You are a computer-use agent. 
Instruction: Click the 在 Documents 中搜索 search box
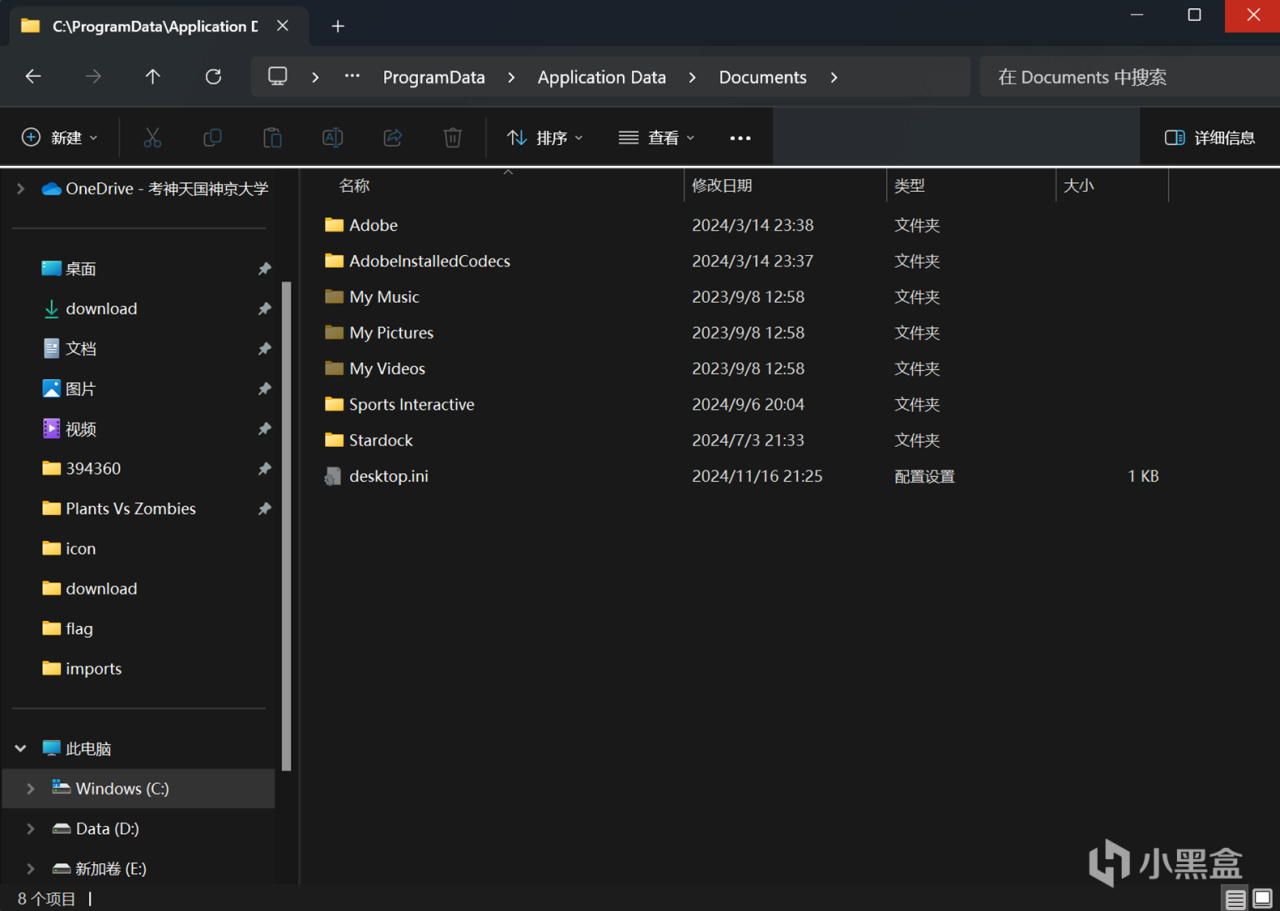click(1125, 77)
